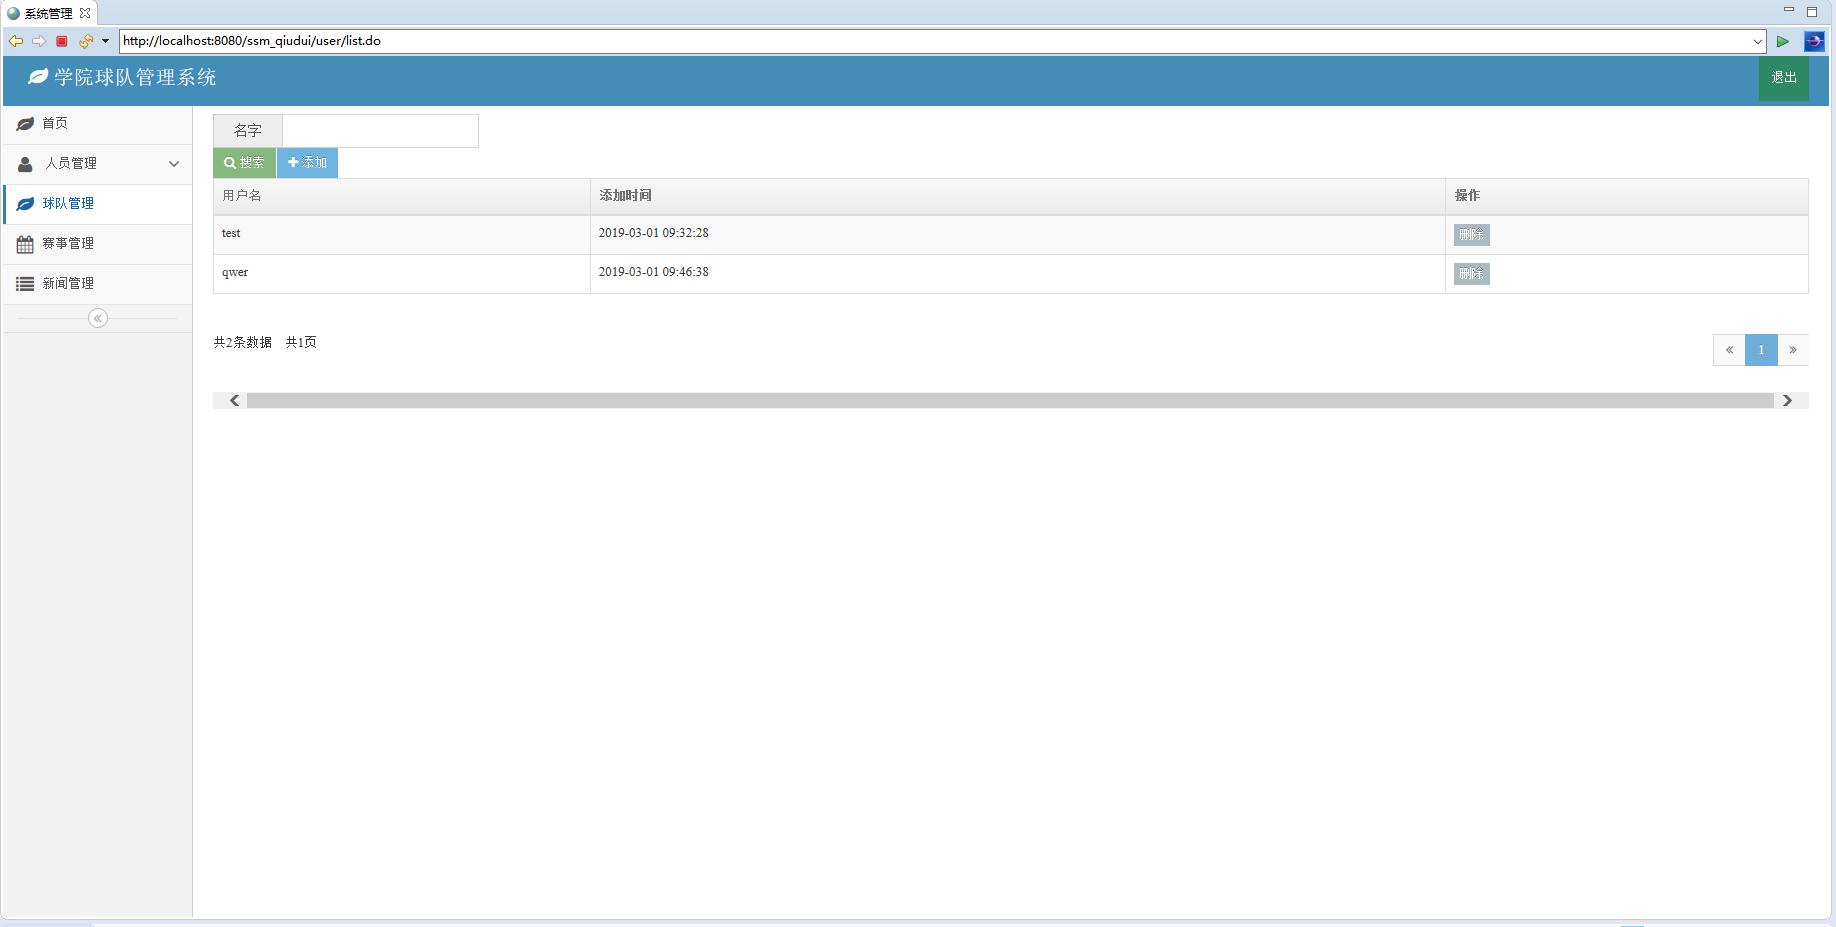1836x927 pixels.
Task: Click the browser Forward arrow icon
Action: click(x=38, y=41)
